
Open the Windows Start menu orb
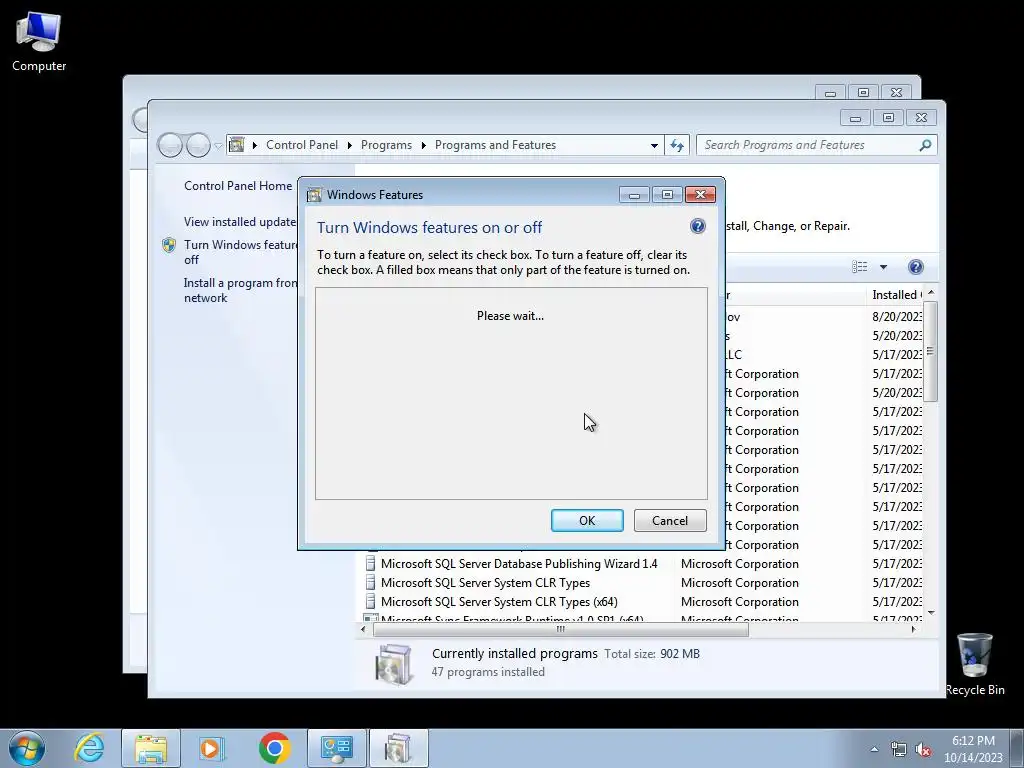tap(27, 748)
